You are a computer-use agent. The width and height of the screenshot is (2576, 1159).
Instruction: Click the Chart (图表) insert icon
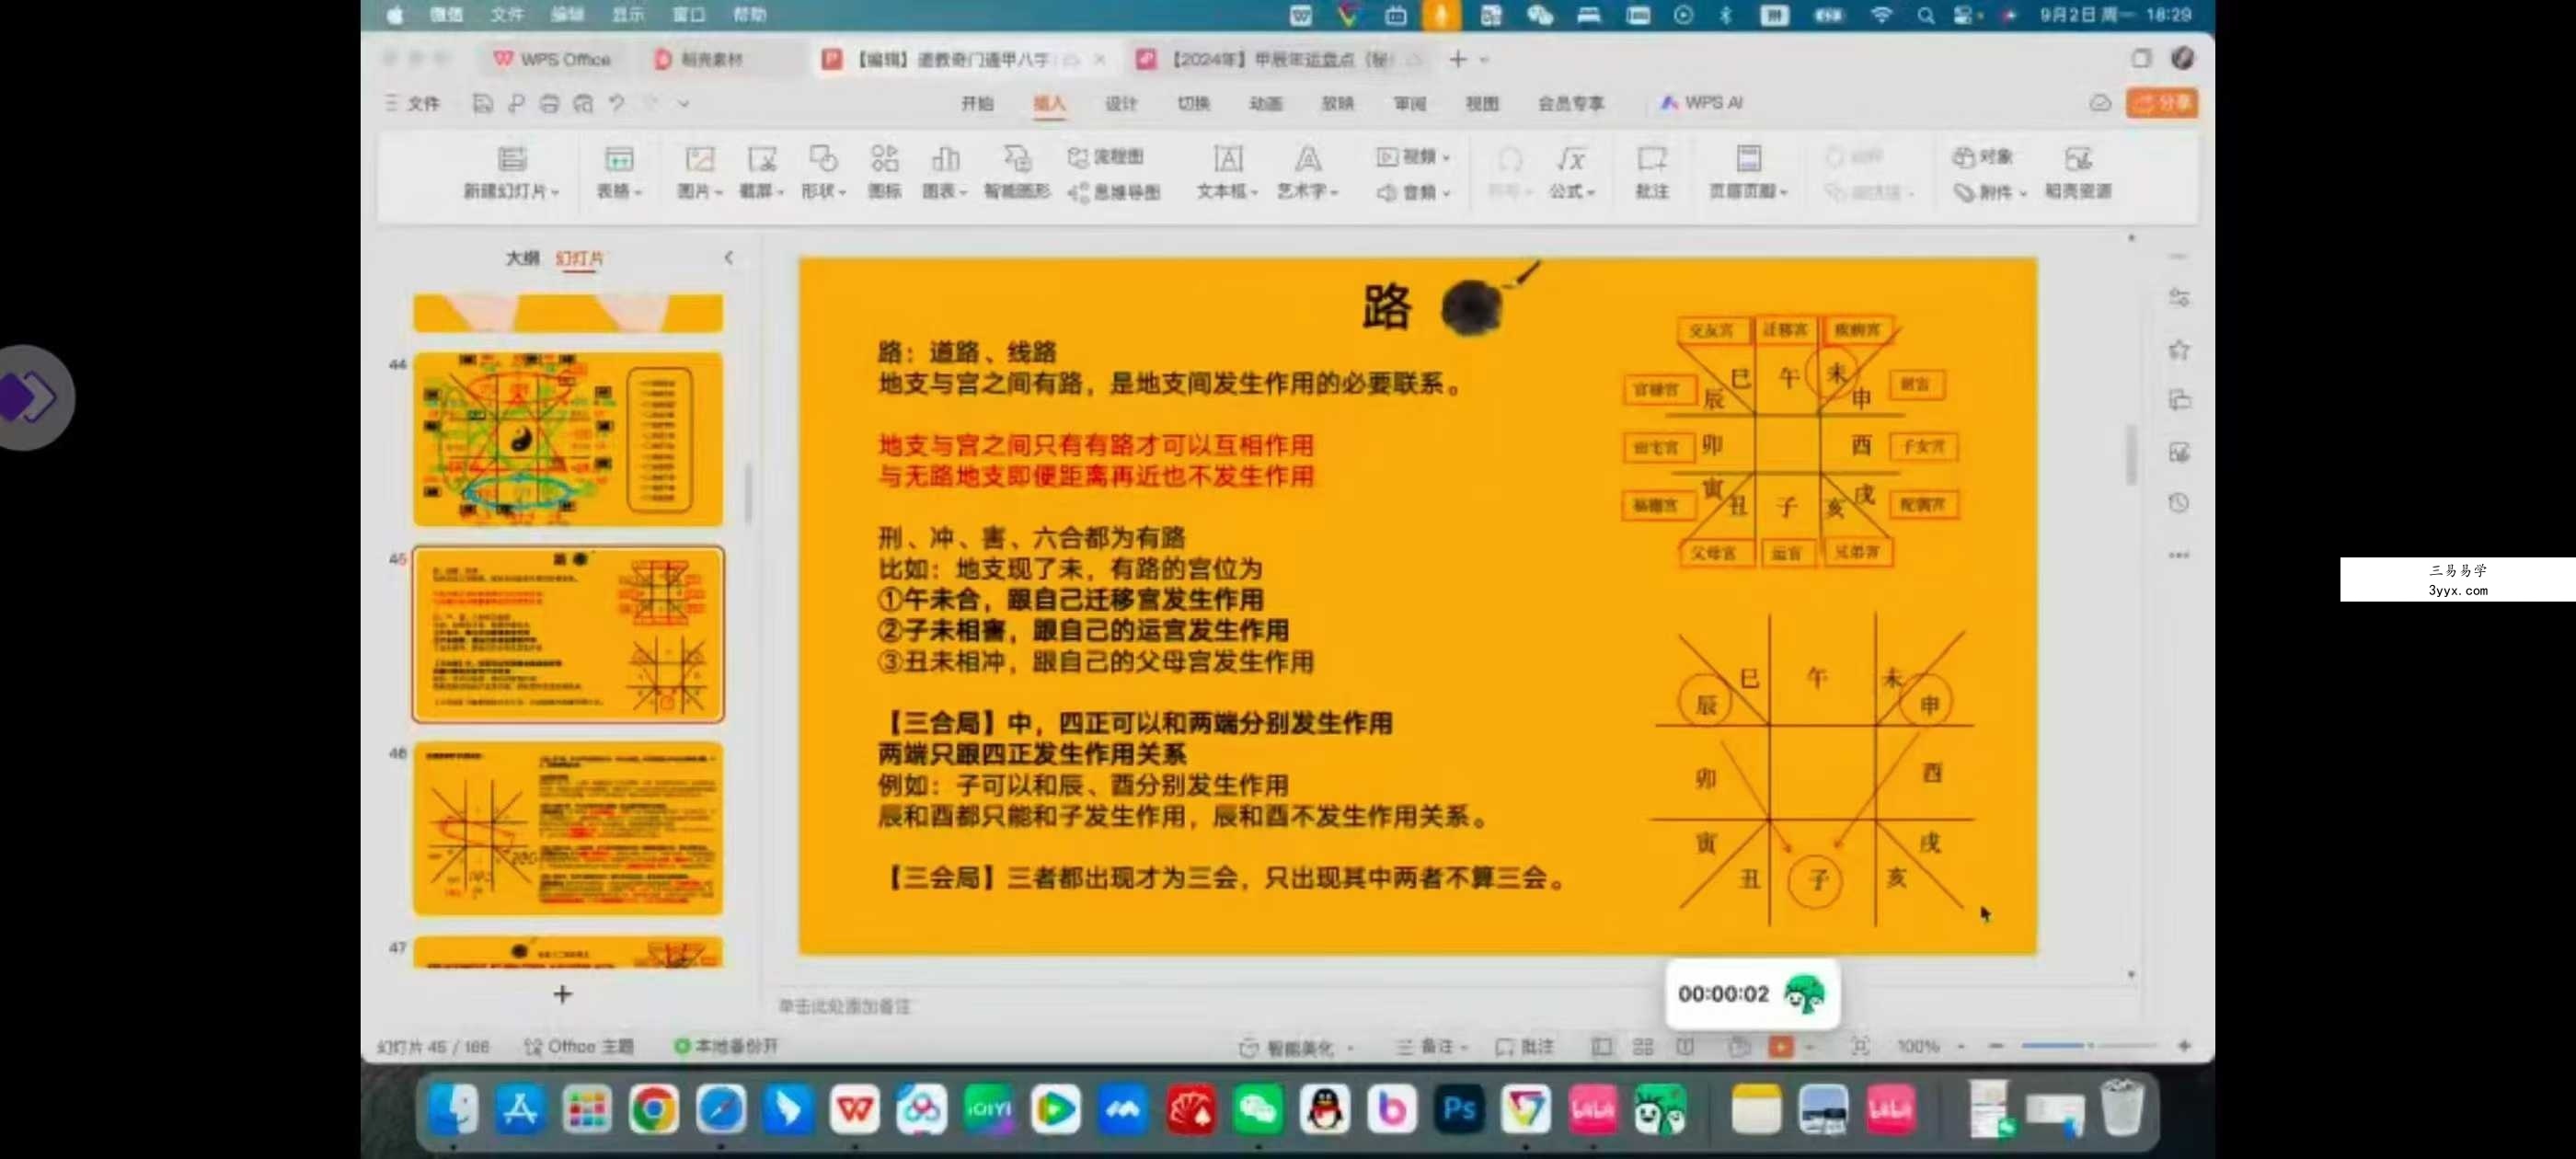(945, 159)
